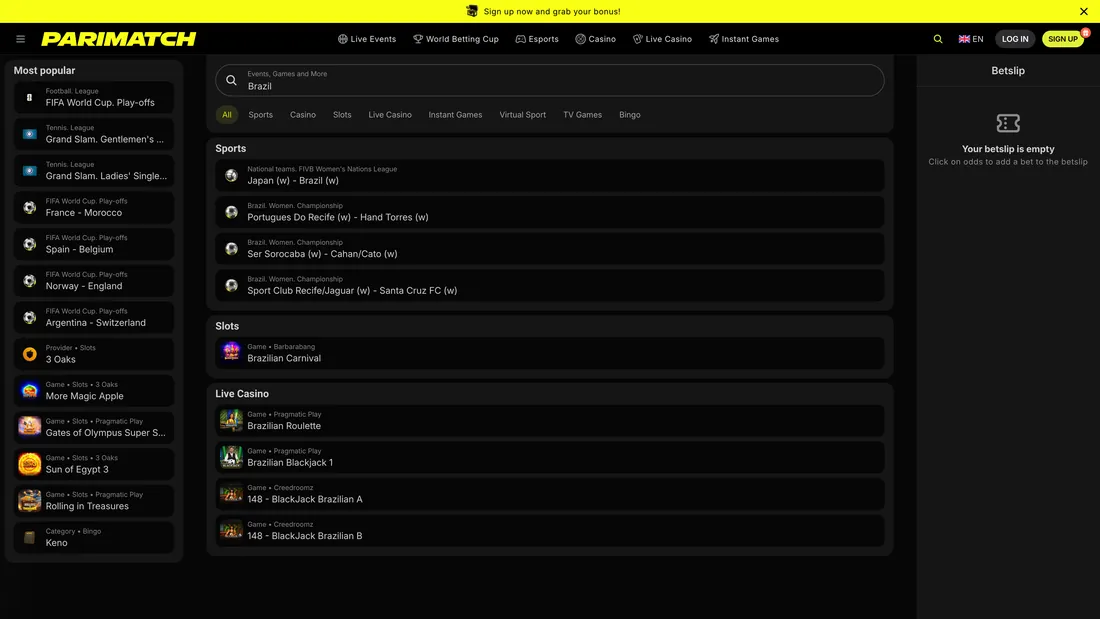This screenshot has width=1100, height=619.
Task: Open Argentina - Switzerland match
Action: (x=94, y=317)
